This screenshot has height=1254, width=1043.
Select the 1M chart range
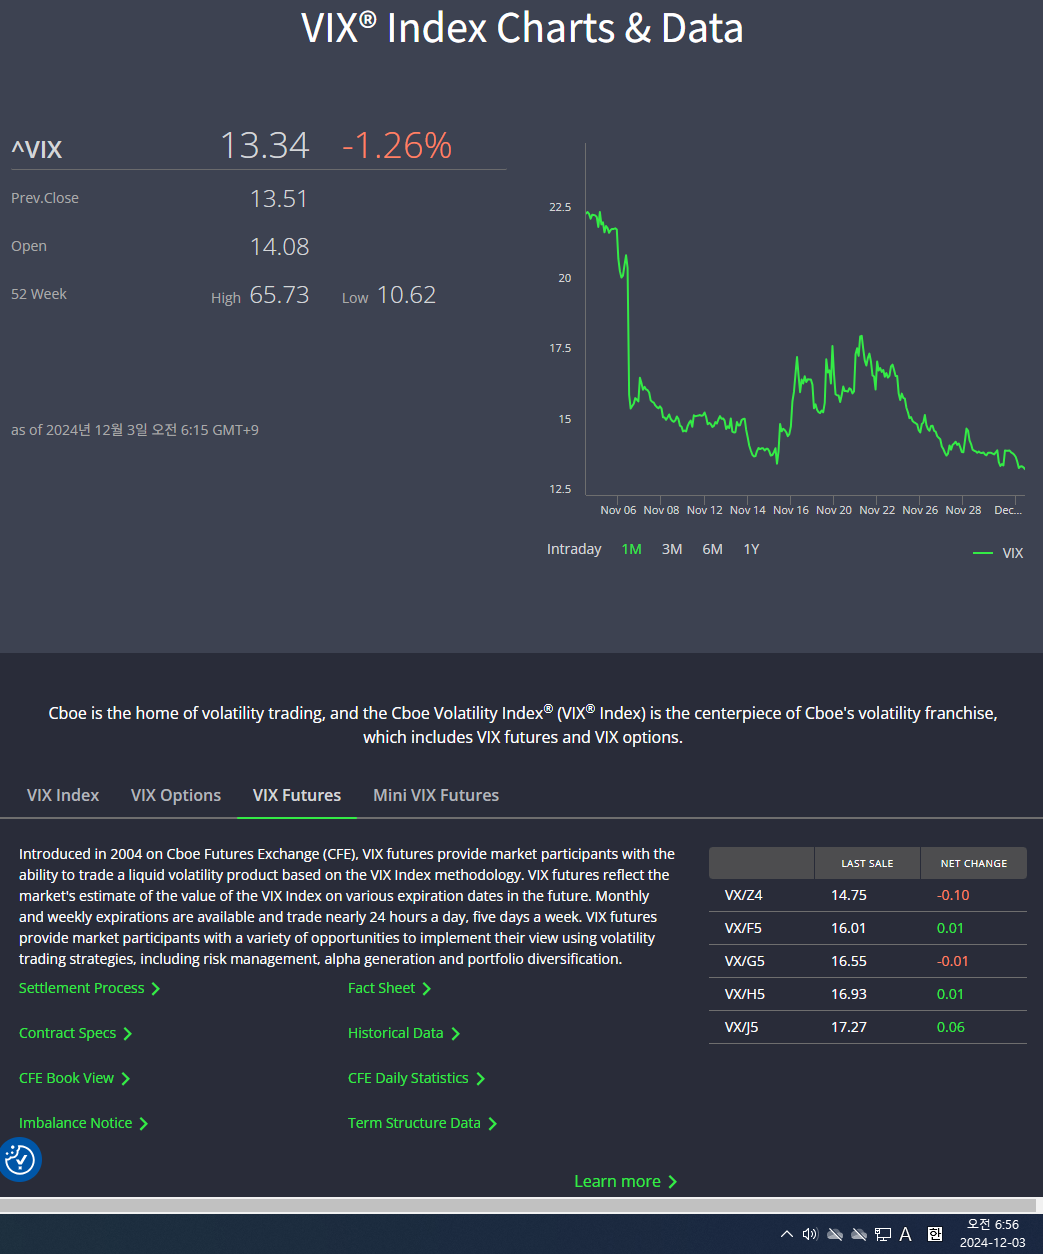coord(631,549)
